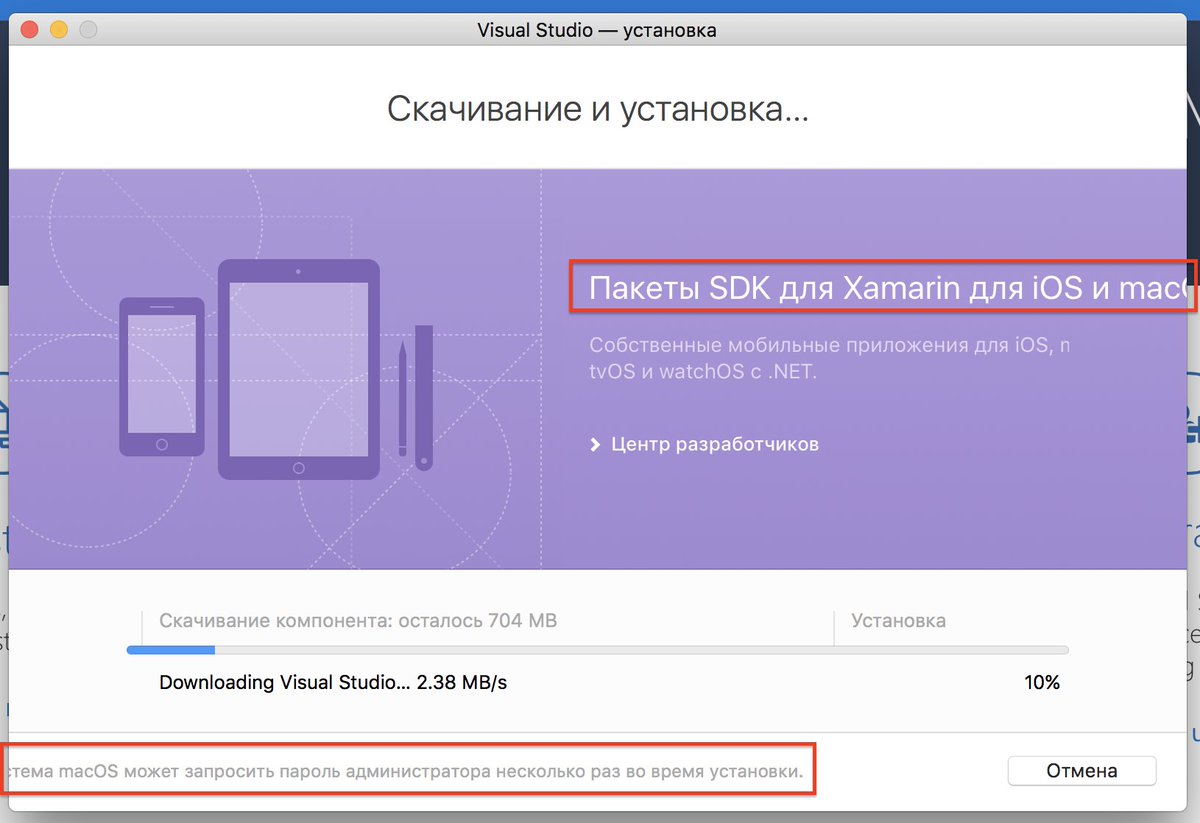Image resolution: width=1200 pixels, height=823 pixels.
Task: Click the chevron arrow before Центр разработчиков
Action: pyautogui.click(x=595, y=443)
